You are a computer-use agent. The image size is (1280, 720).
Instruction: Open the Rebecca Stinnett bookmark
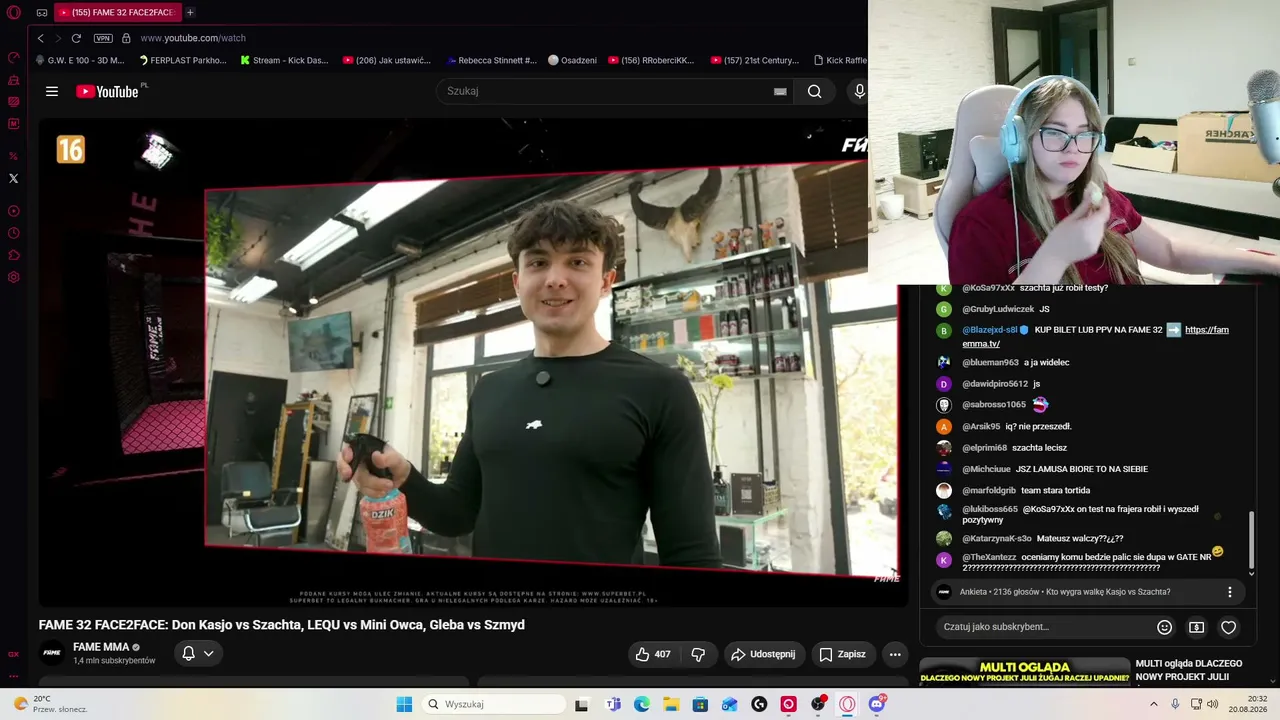pyautogui.click(x=492, y=60)
